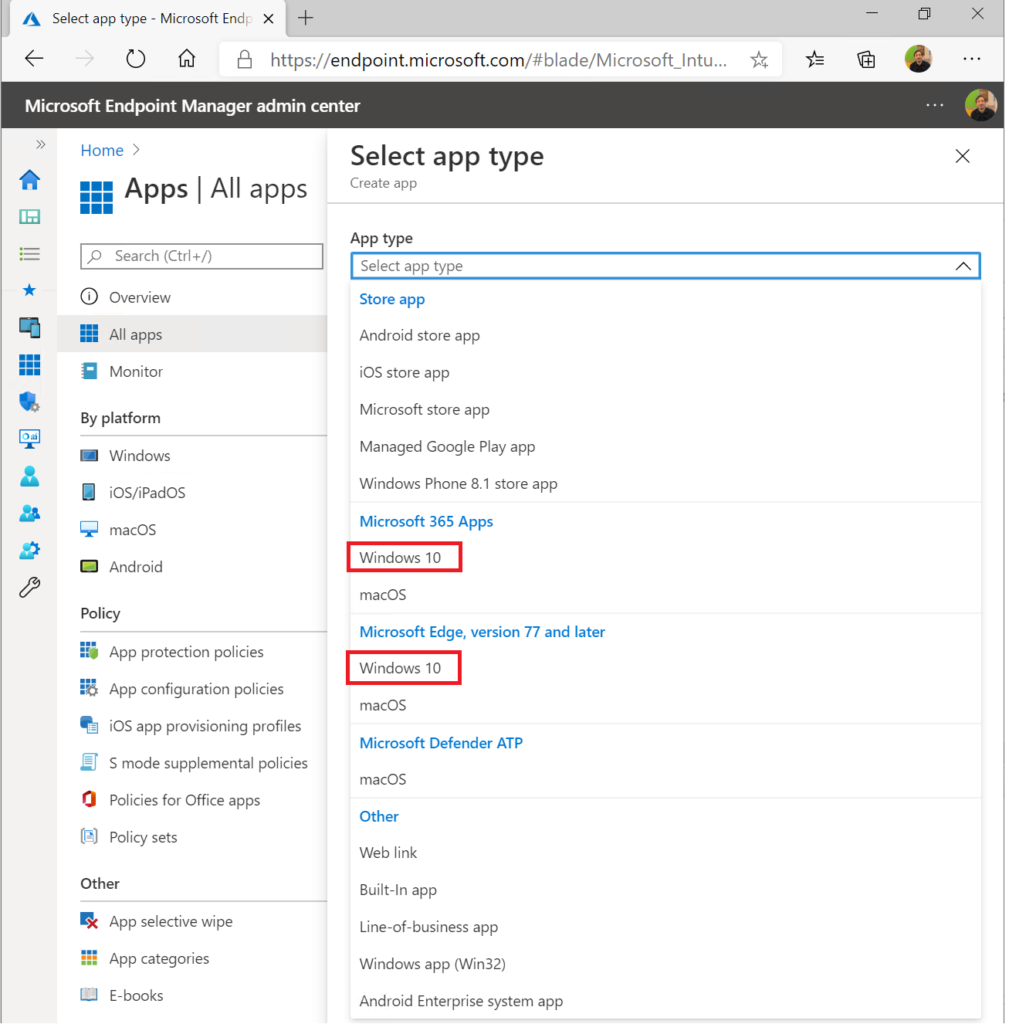Reload the page with the refresh icon
1009x1024 pixels.
135,59
